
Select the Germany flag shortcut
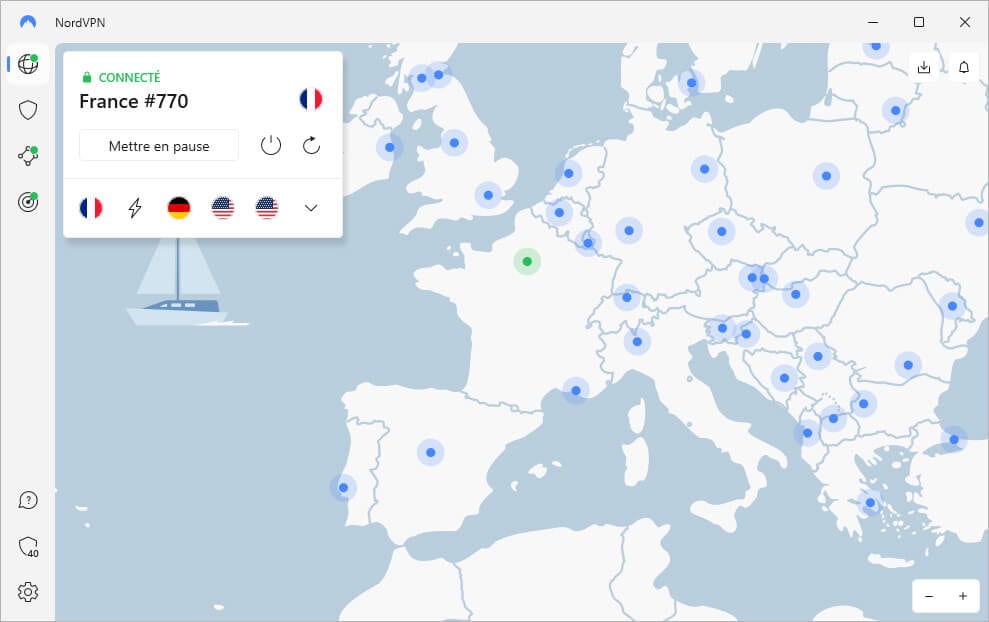pyautogui.click(x=179, y=208)
